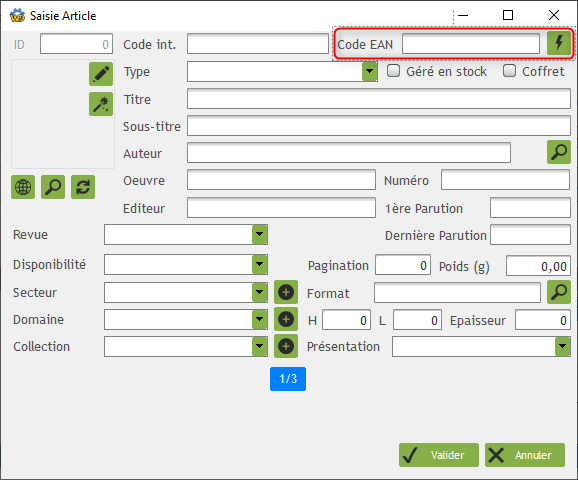This screenshot has height=480, width=578.
Task: Click the refresh arrows icon under image area
Action: (83, 187)
